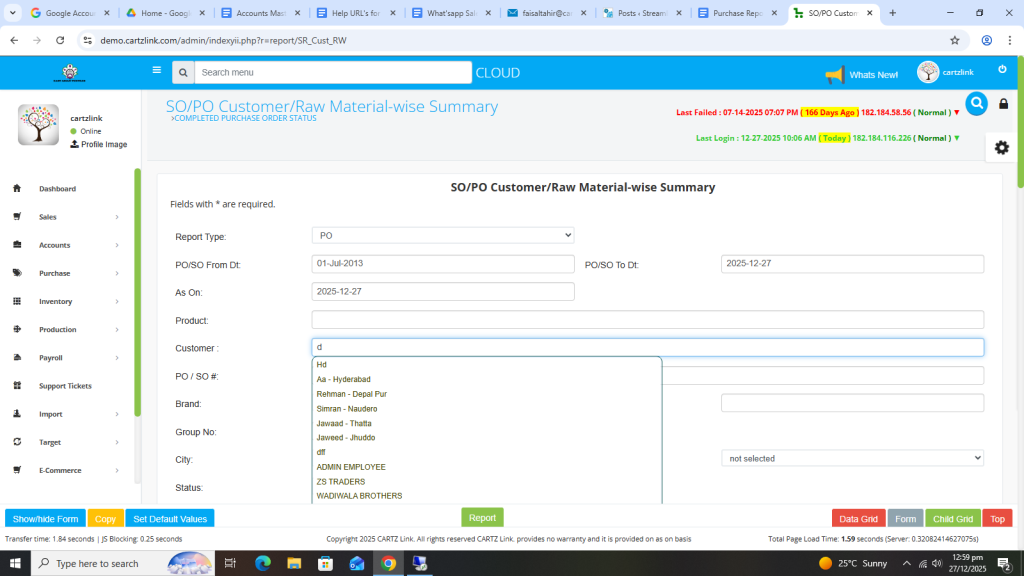Open Dashboard from the sidebar
This screenshot has width=1024, height=576.
57,189
